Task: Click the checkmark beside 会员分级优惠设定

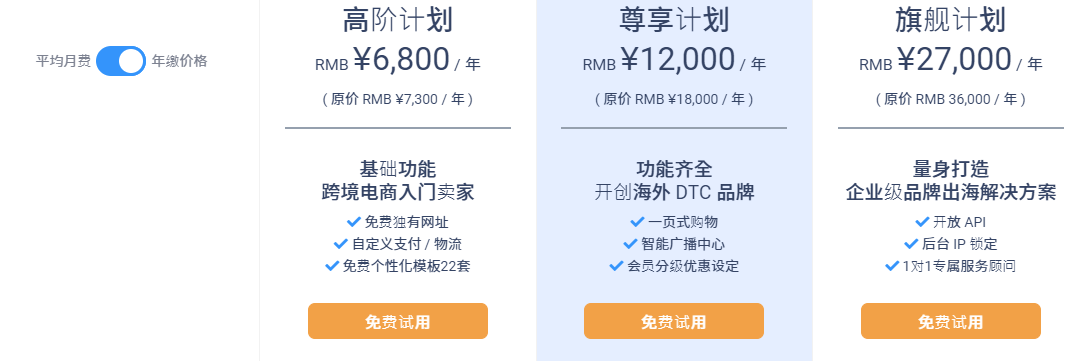Action: [616, 266]
